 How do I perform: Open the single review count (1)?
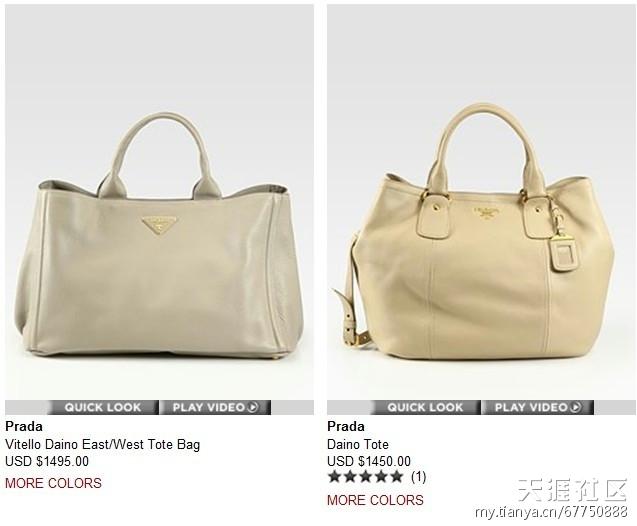click(418, 476)
